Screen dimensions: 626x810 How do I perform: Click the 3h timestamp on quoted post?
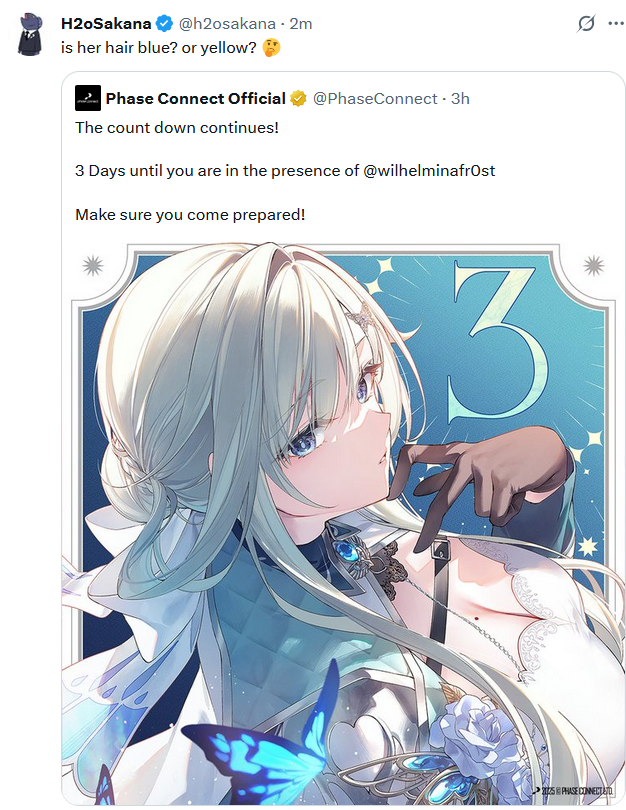coord(460,98)
